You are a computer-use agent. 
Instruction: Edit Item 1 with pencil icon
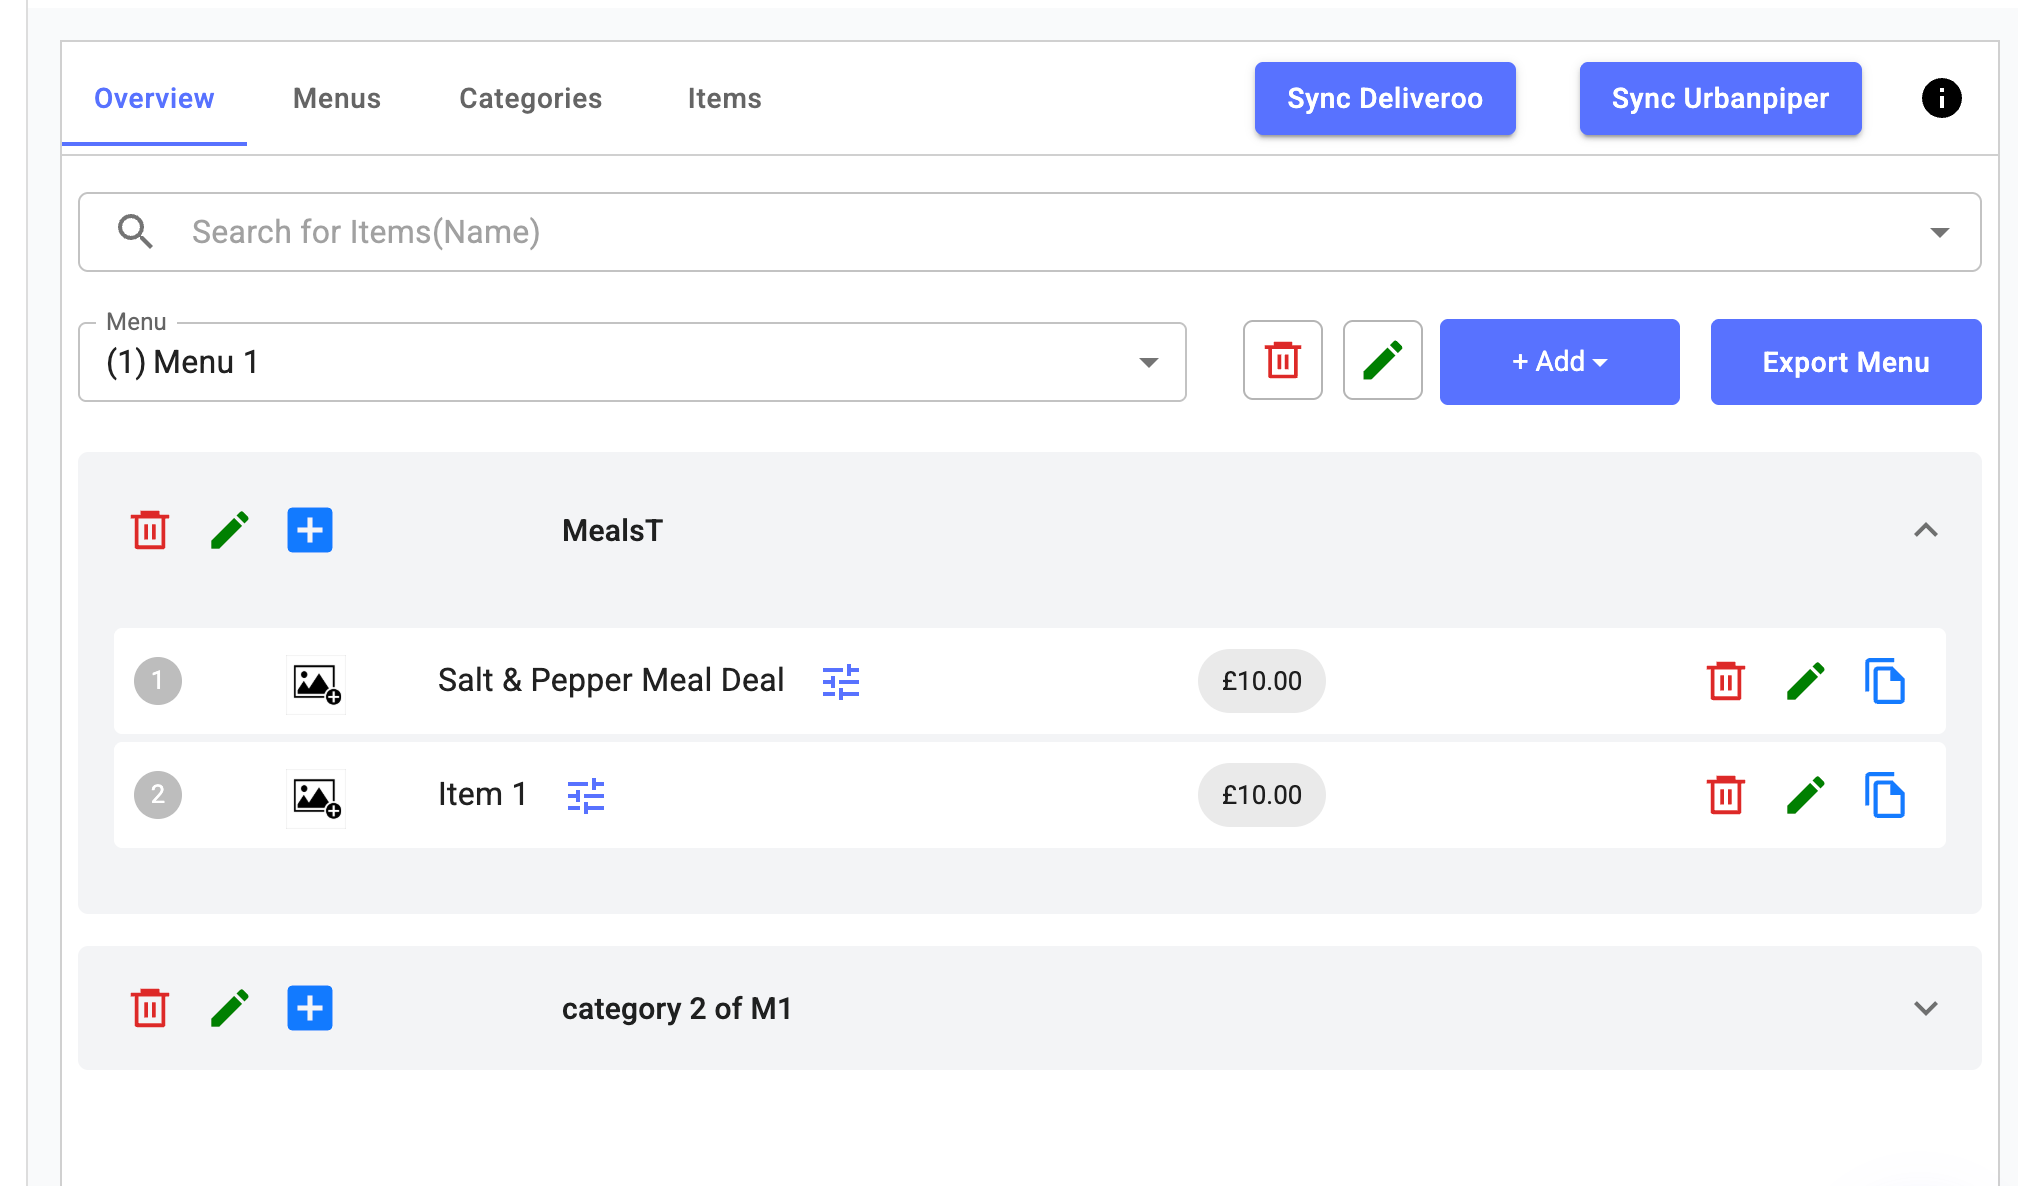[1806, 795]
